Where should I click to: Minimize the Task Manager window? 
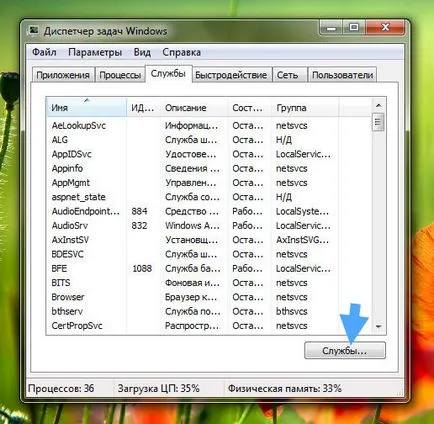click(x=331, y=28)
